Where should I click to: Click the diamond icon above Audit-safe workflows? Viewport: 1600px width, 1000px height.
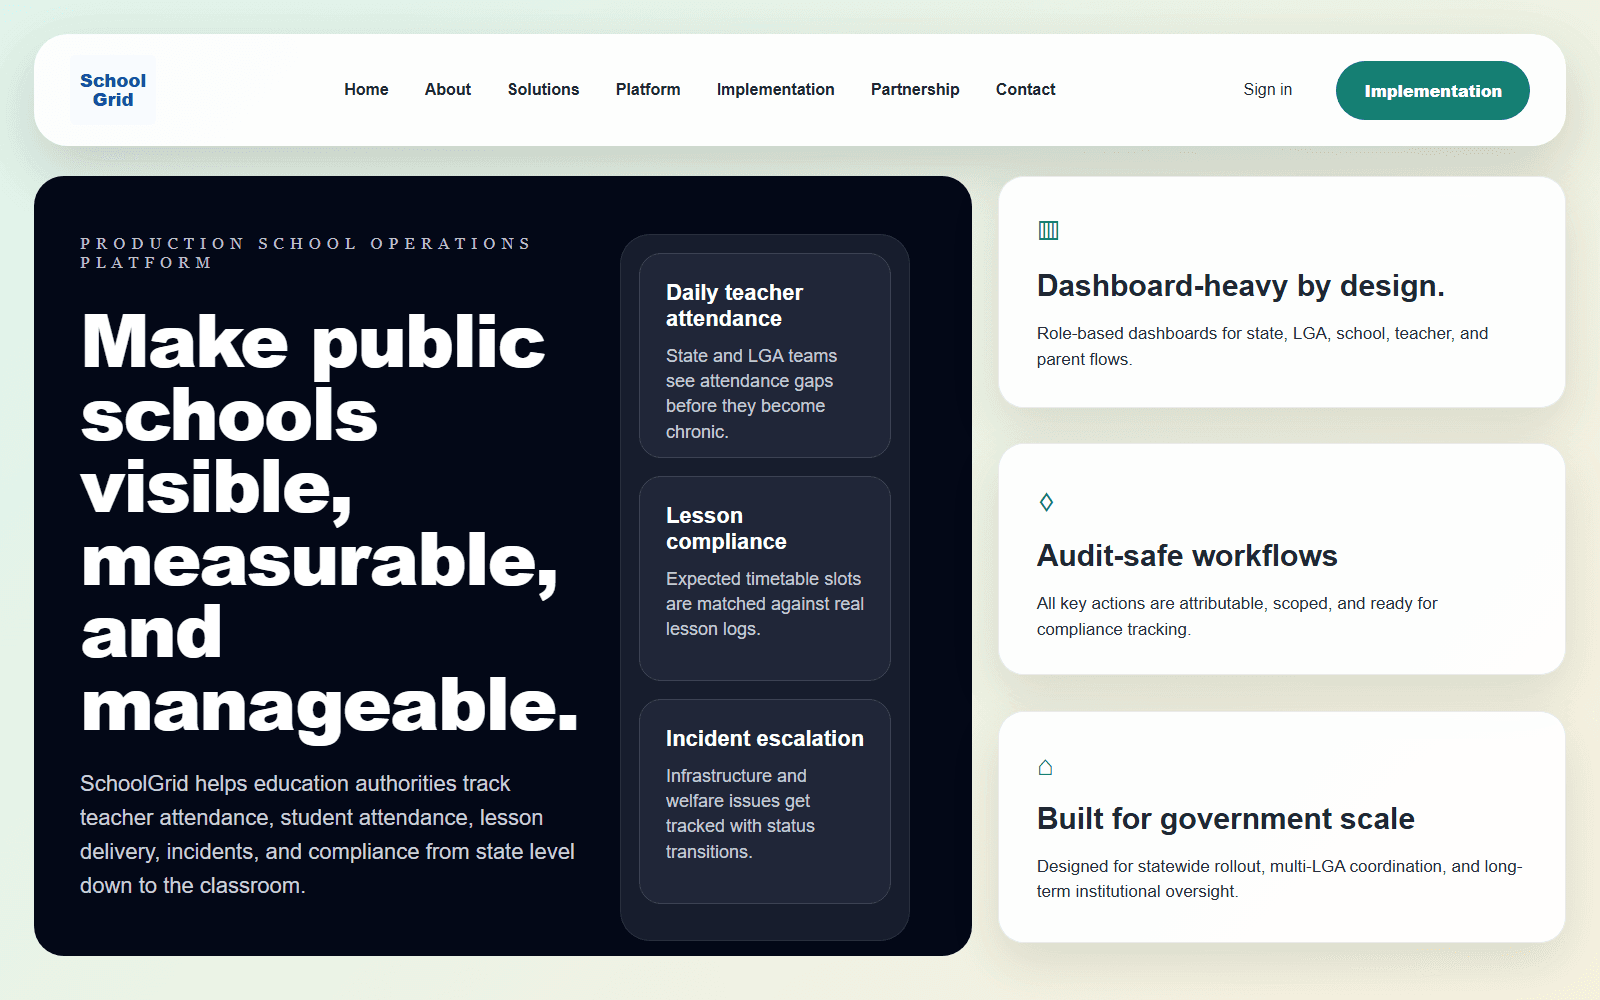point(1046,502)
